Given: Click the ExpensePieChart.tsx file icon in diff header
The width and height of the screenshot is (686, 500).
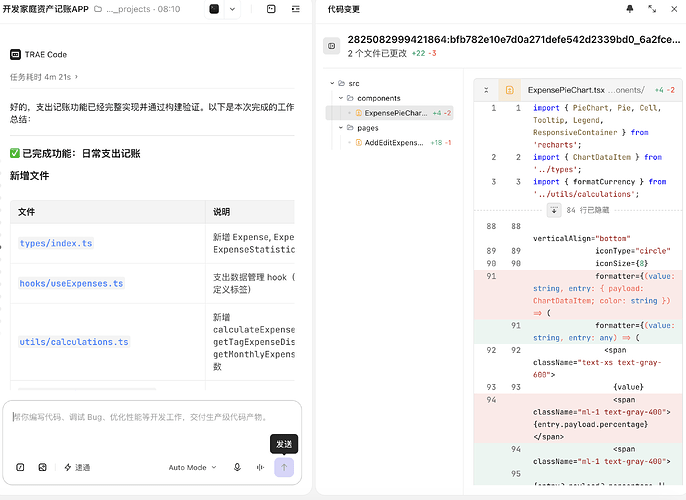Looking at the screenshot, I should pos(510,90).
